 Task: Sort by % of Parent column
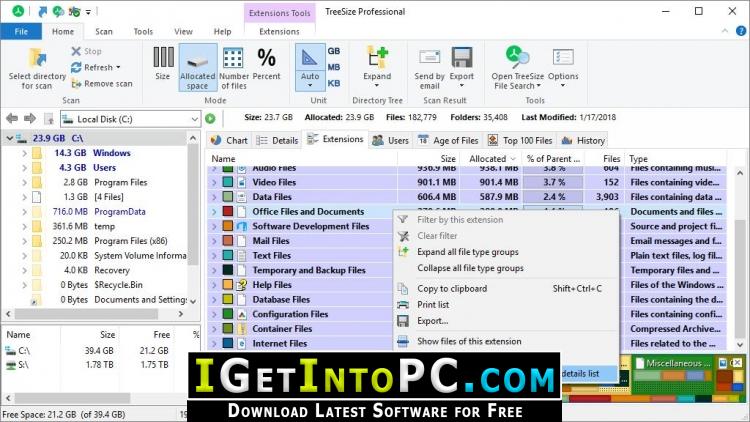click(x=553, y=158)
